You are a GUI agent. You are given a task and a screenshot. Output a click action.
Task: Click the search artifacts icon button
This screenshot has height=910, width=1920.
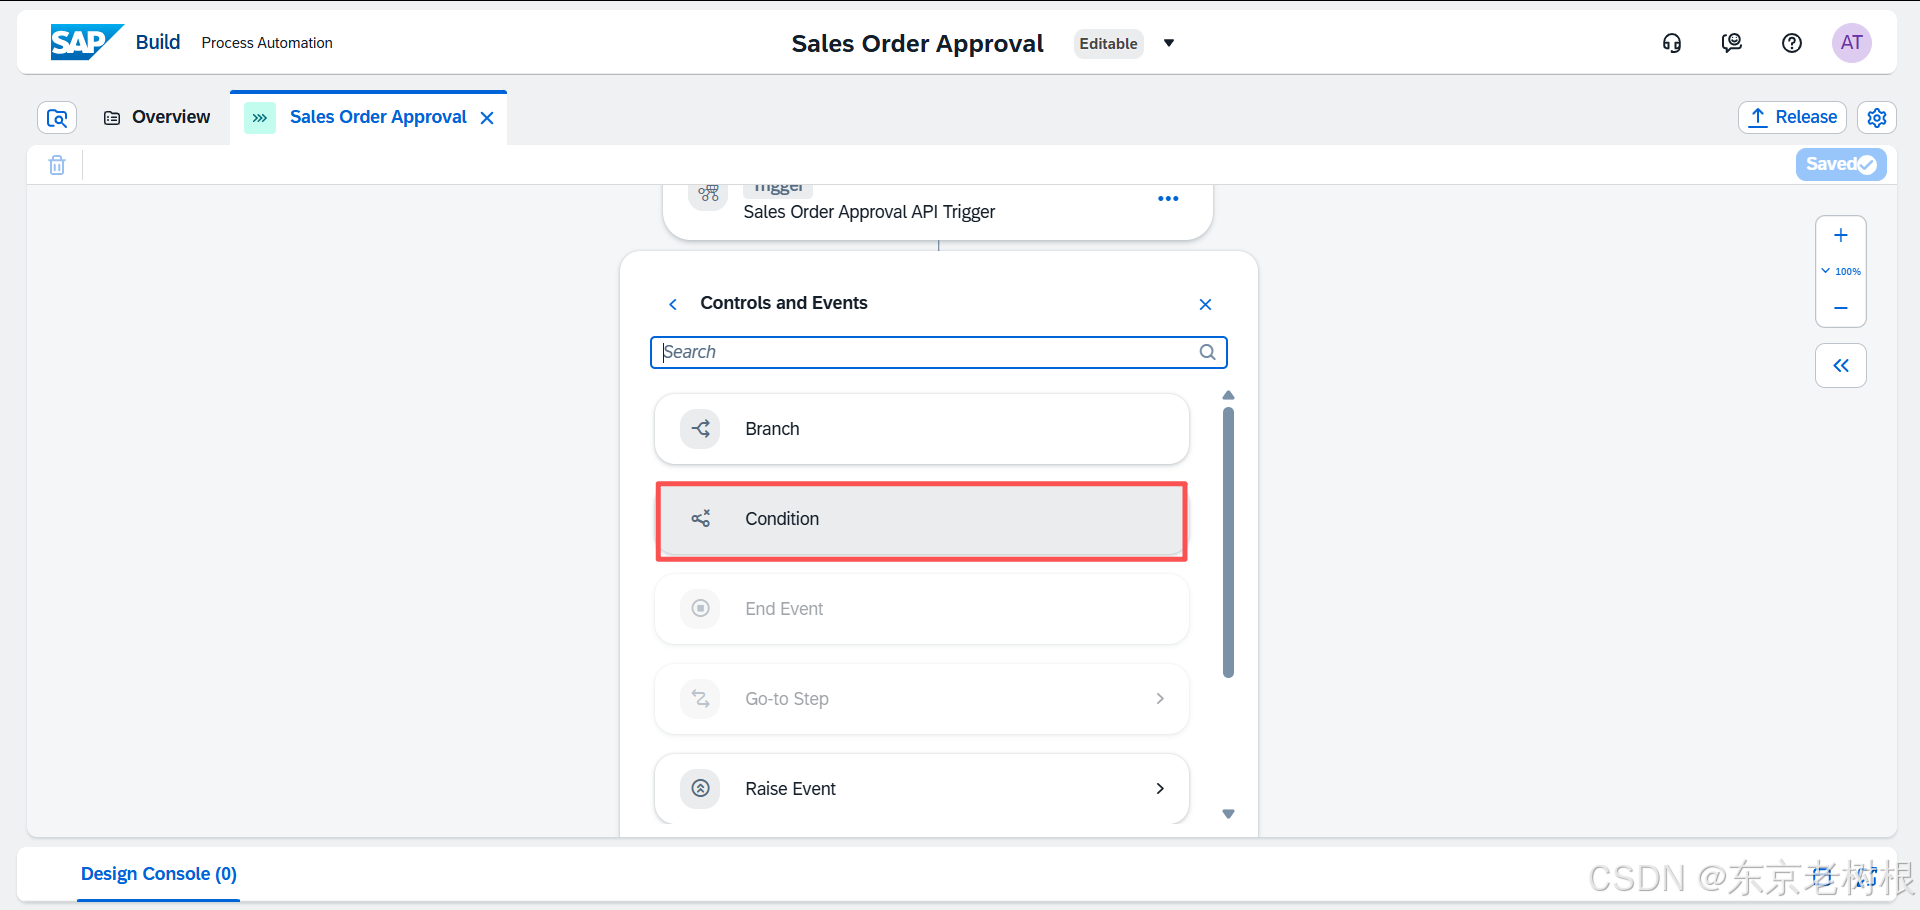(x=57, y=118)
